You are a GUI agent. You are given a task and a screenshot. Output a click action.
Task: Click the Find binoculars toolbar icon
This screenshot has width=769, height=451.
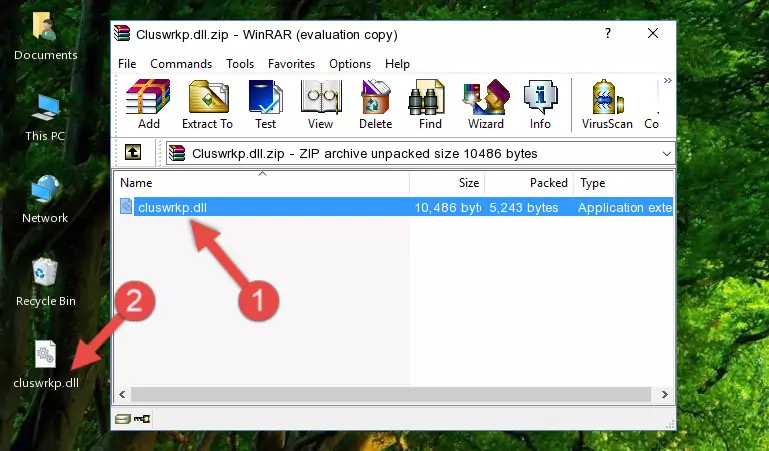[x=430, y=104]
